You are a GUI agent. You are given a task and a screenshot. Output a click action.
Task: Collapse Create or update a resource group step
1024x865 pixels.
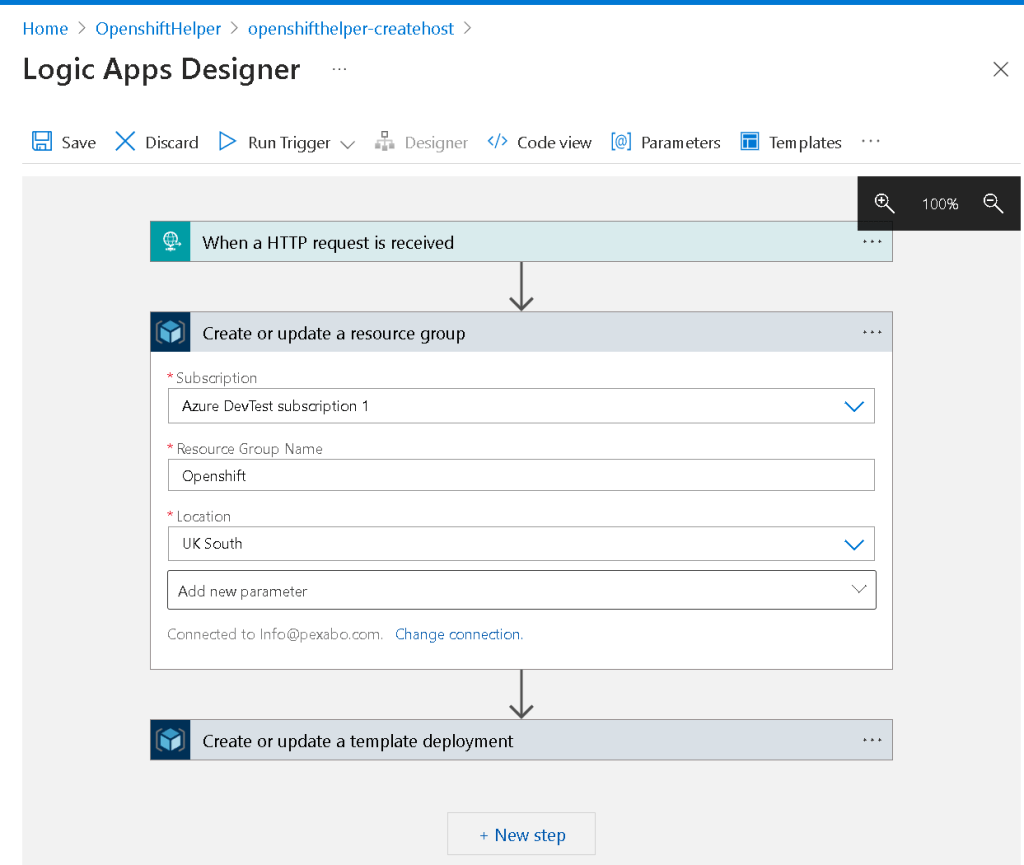(x=521, y=332)
